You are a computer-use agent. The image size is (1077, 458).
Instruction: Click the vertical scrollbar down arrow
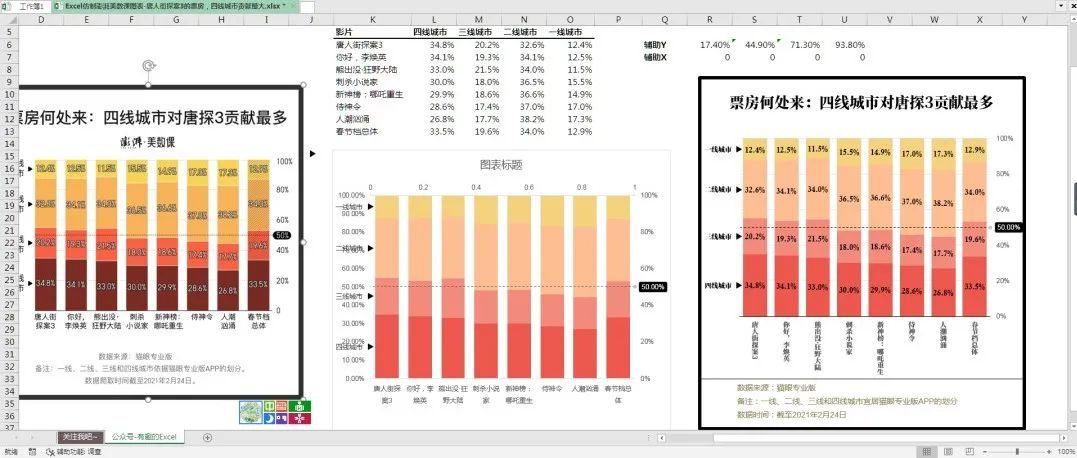pos(1073,426)
